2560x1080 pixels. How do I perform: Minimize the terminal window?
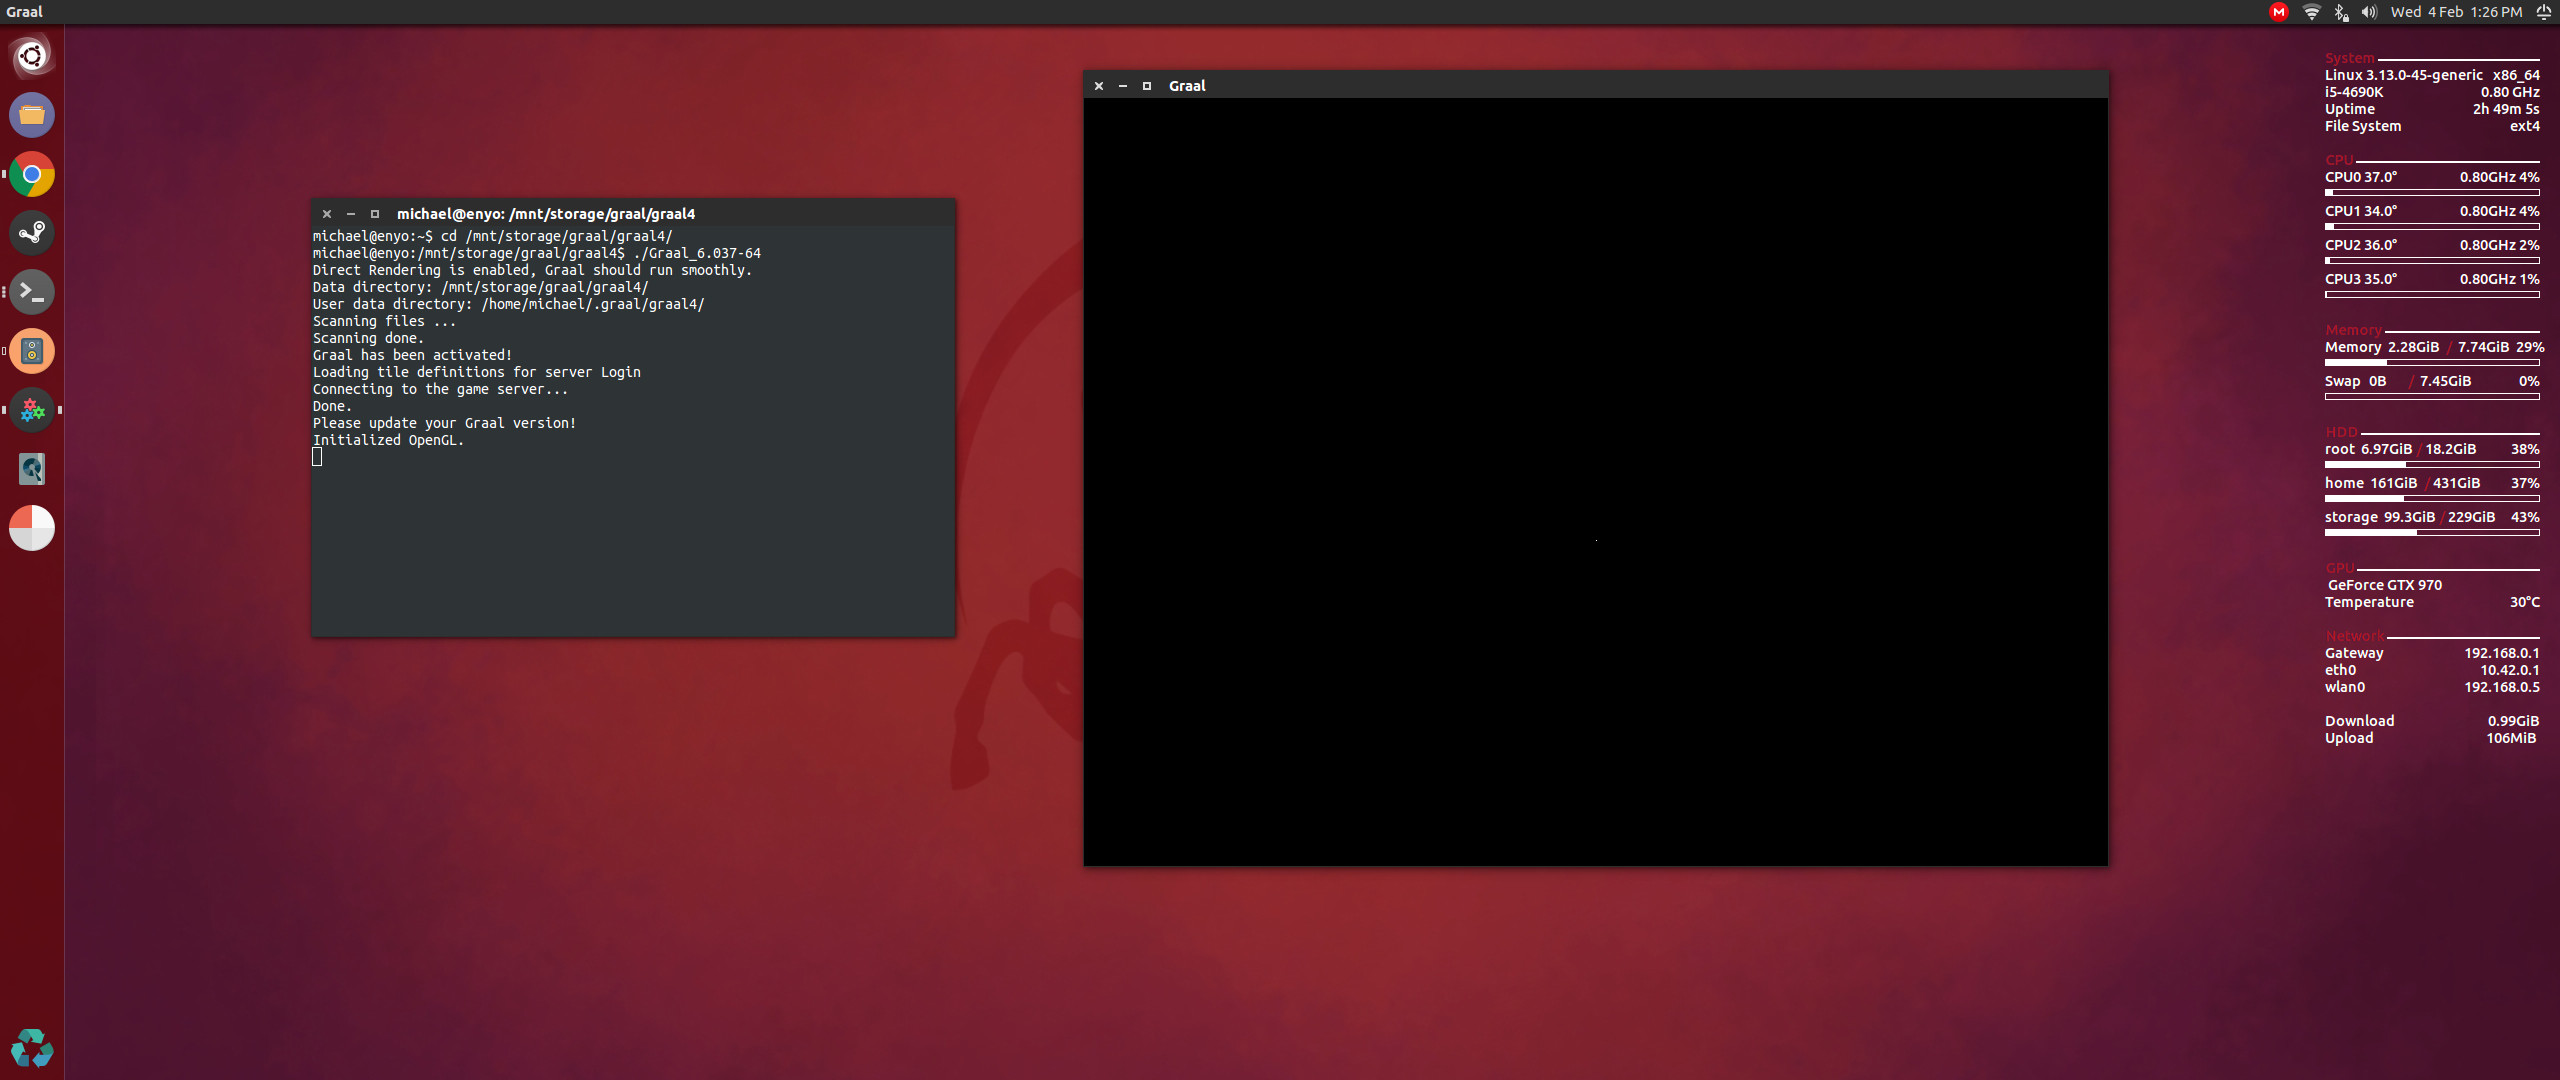point(351,214)
